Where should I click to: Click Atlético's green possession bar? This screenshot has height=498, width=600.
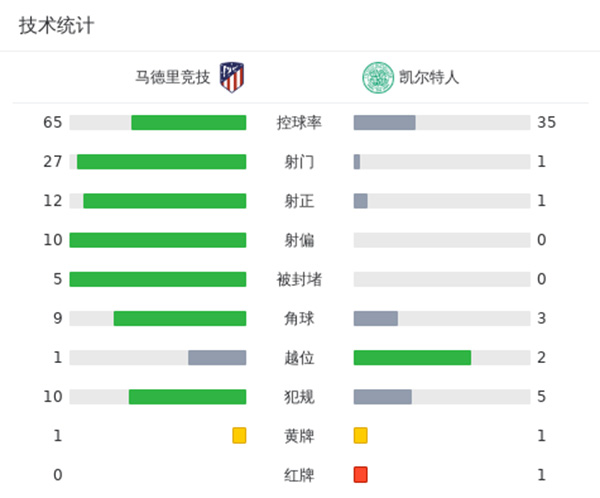188,122
